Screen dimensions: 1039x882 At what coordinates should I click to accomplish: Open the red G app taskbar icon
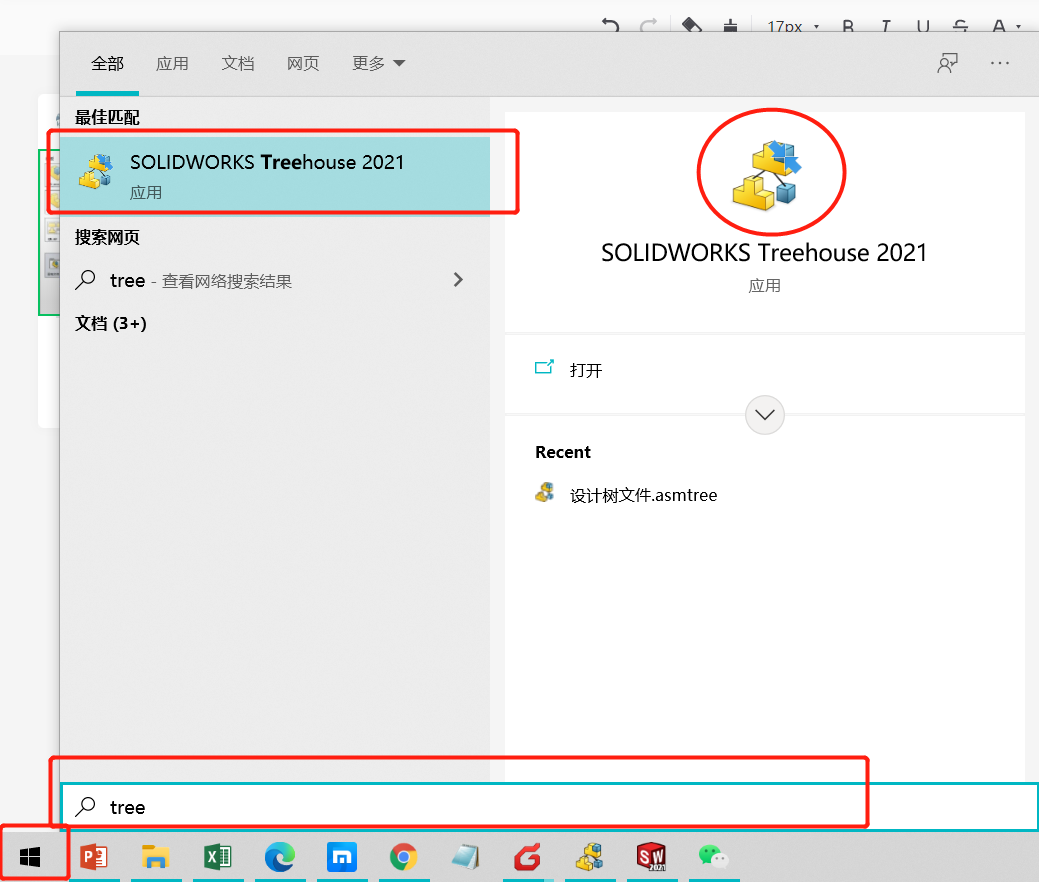click(527, 857)
